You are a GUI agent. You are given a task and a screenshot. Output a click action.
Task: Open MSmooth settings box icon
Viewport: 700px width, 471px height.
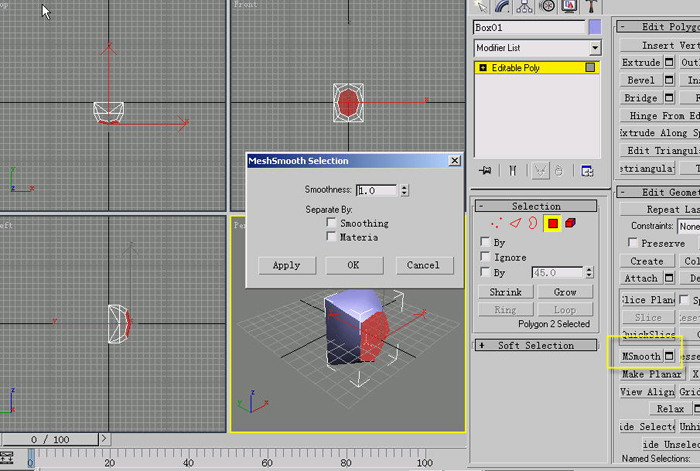coord(669,356)
